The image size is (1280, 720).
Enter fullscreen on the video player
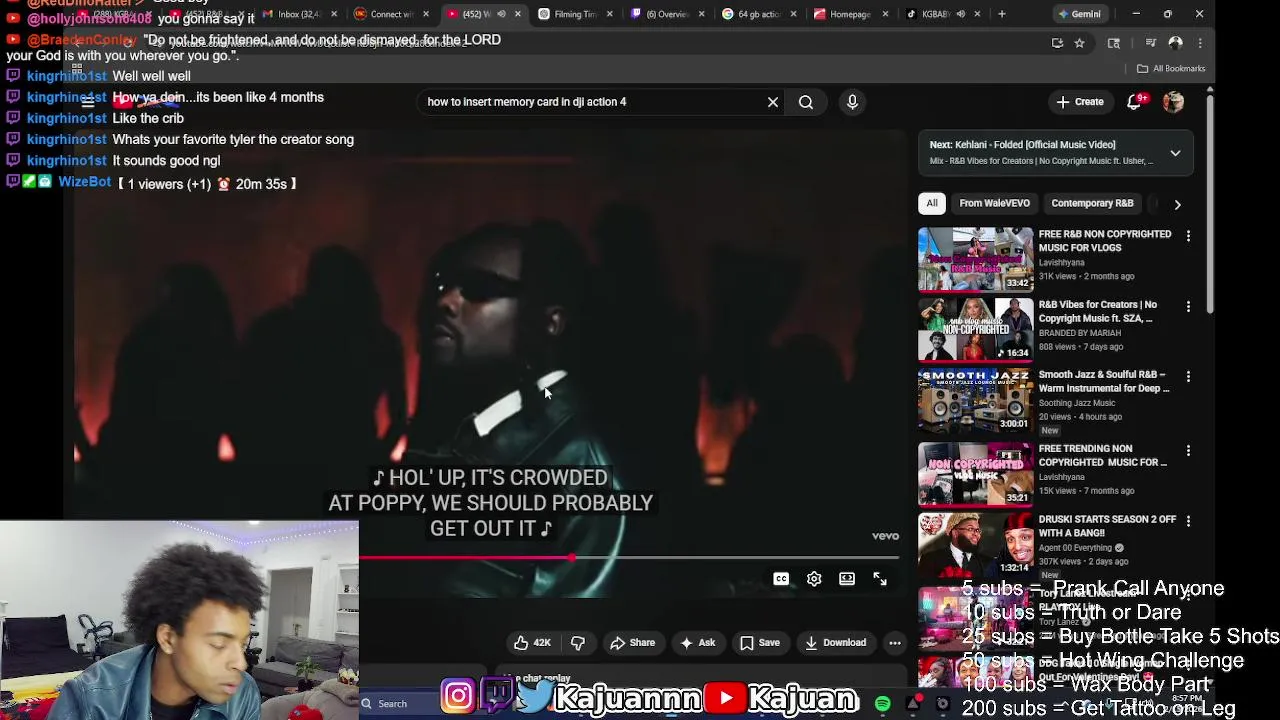pos(880,579)
